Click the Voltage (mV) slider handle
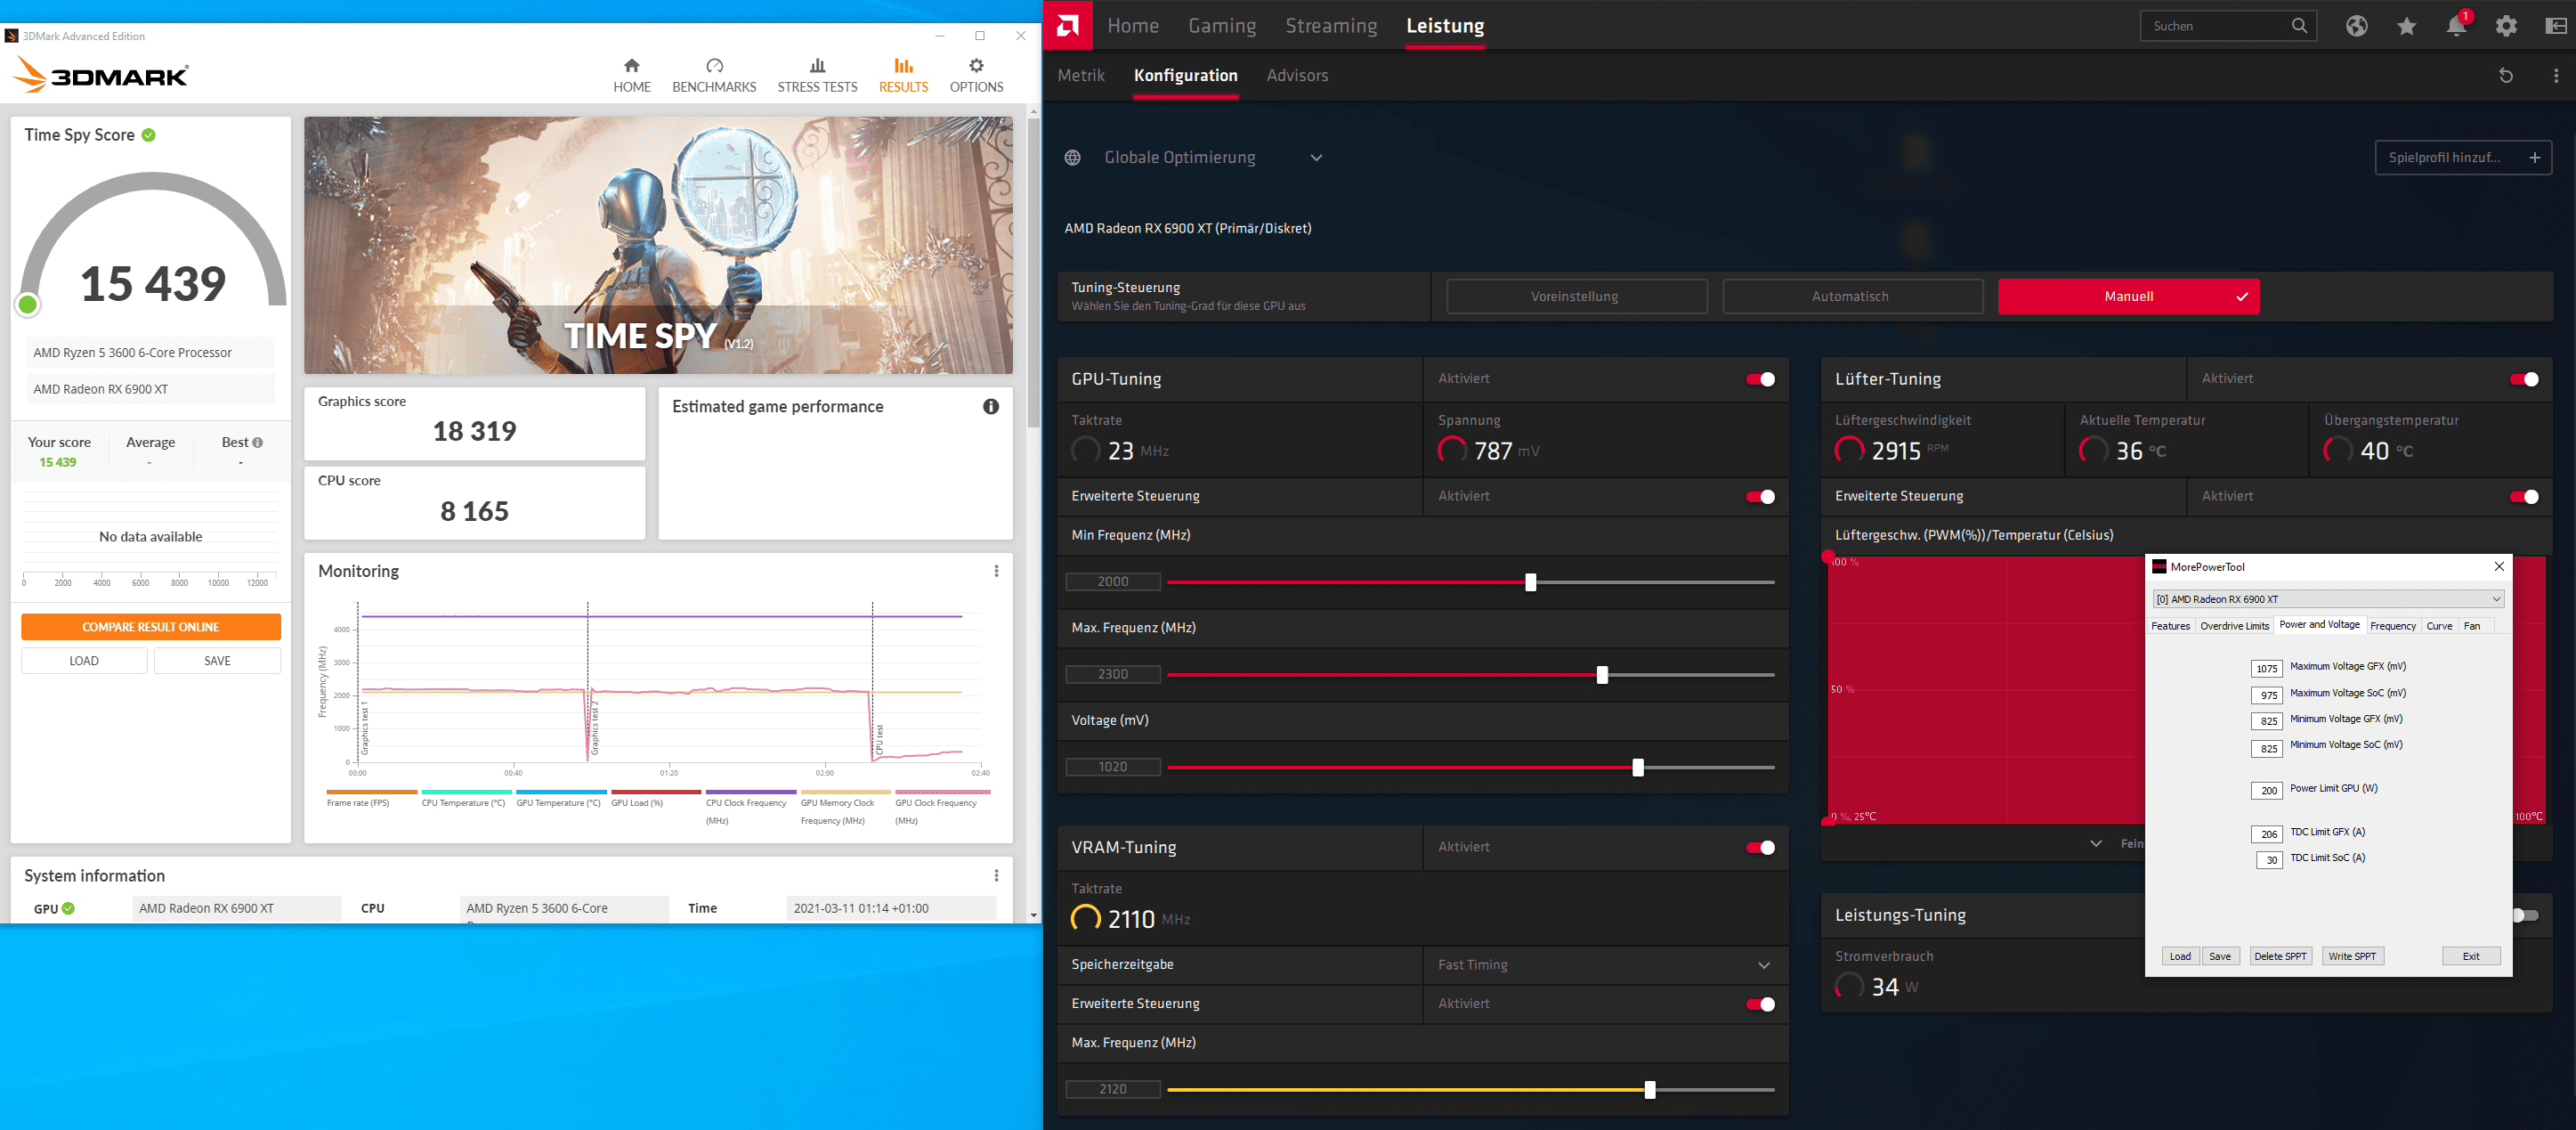Image resolution: width=2576 pixels, height=1130 pixels. [1637, 768]
